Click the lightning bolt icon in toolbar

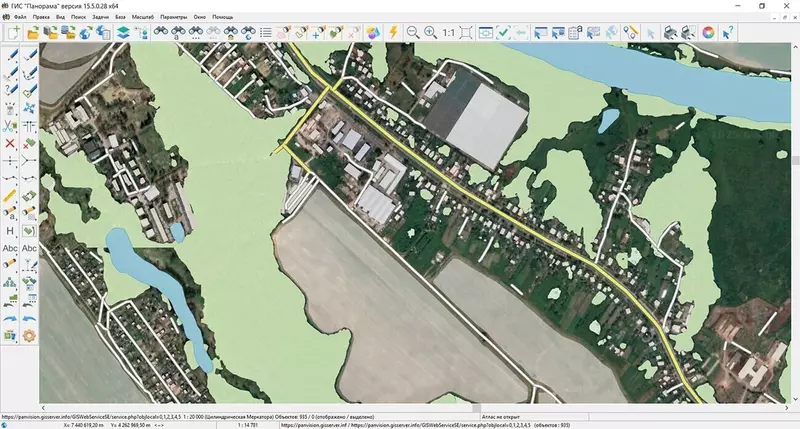392,33
